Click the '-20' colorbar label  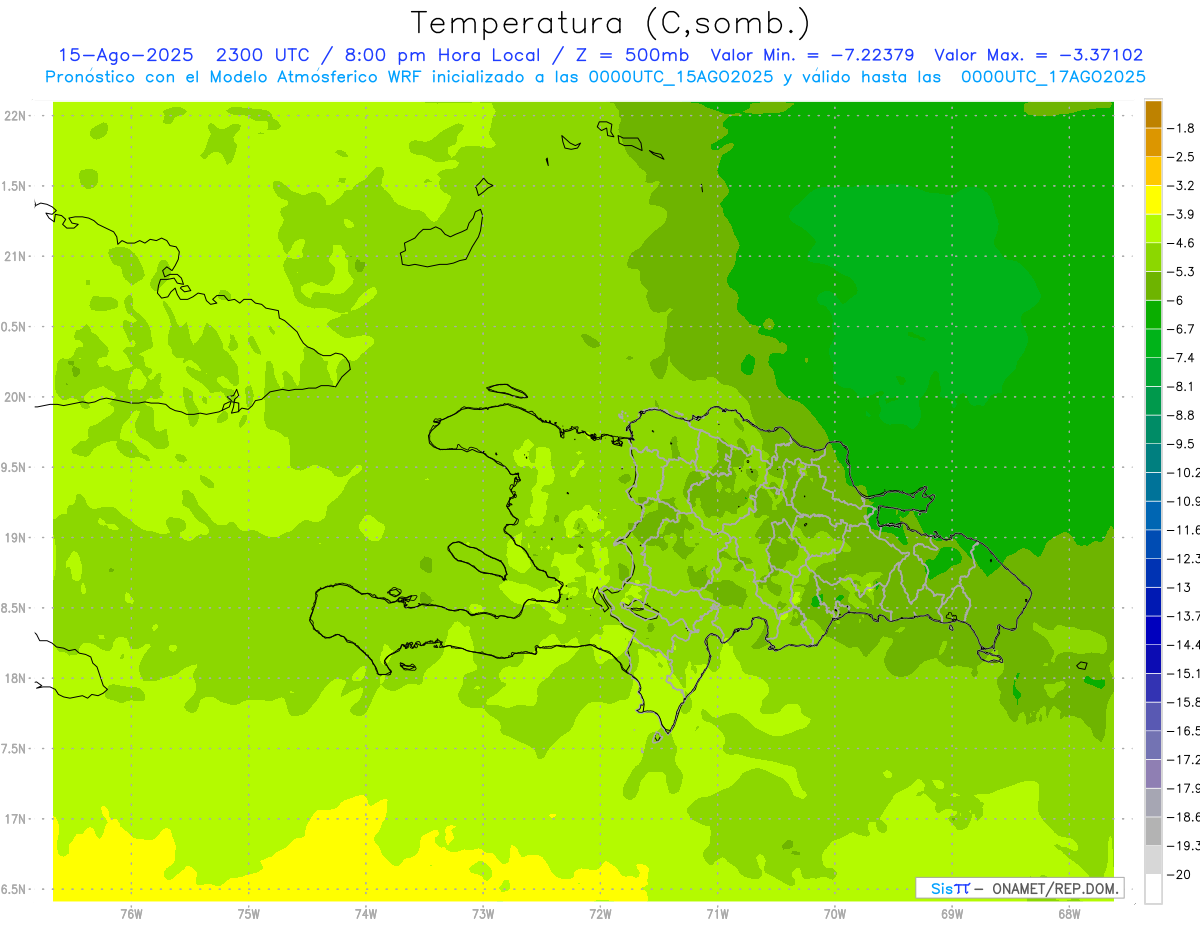click(1181, 875)
